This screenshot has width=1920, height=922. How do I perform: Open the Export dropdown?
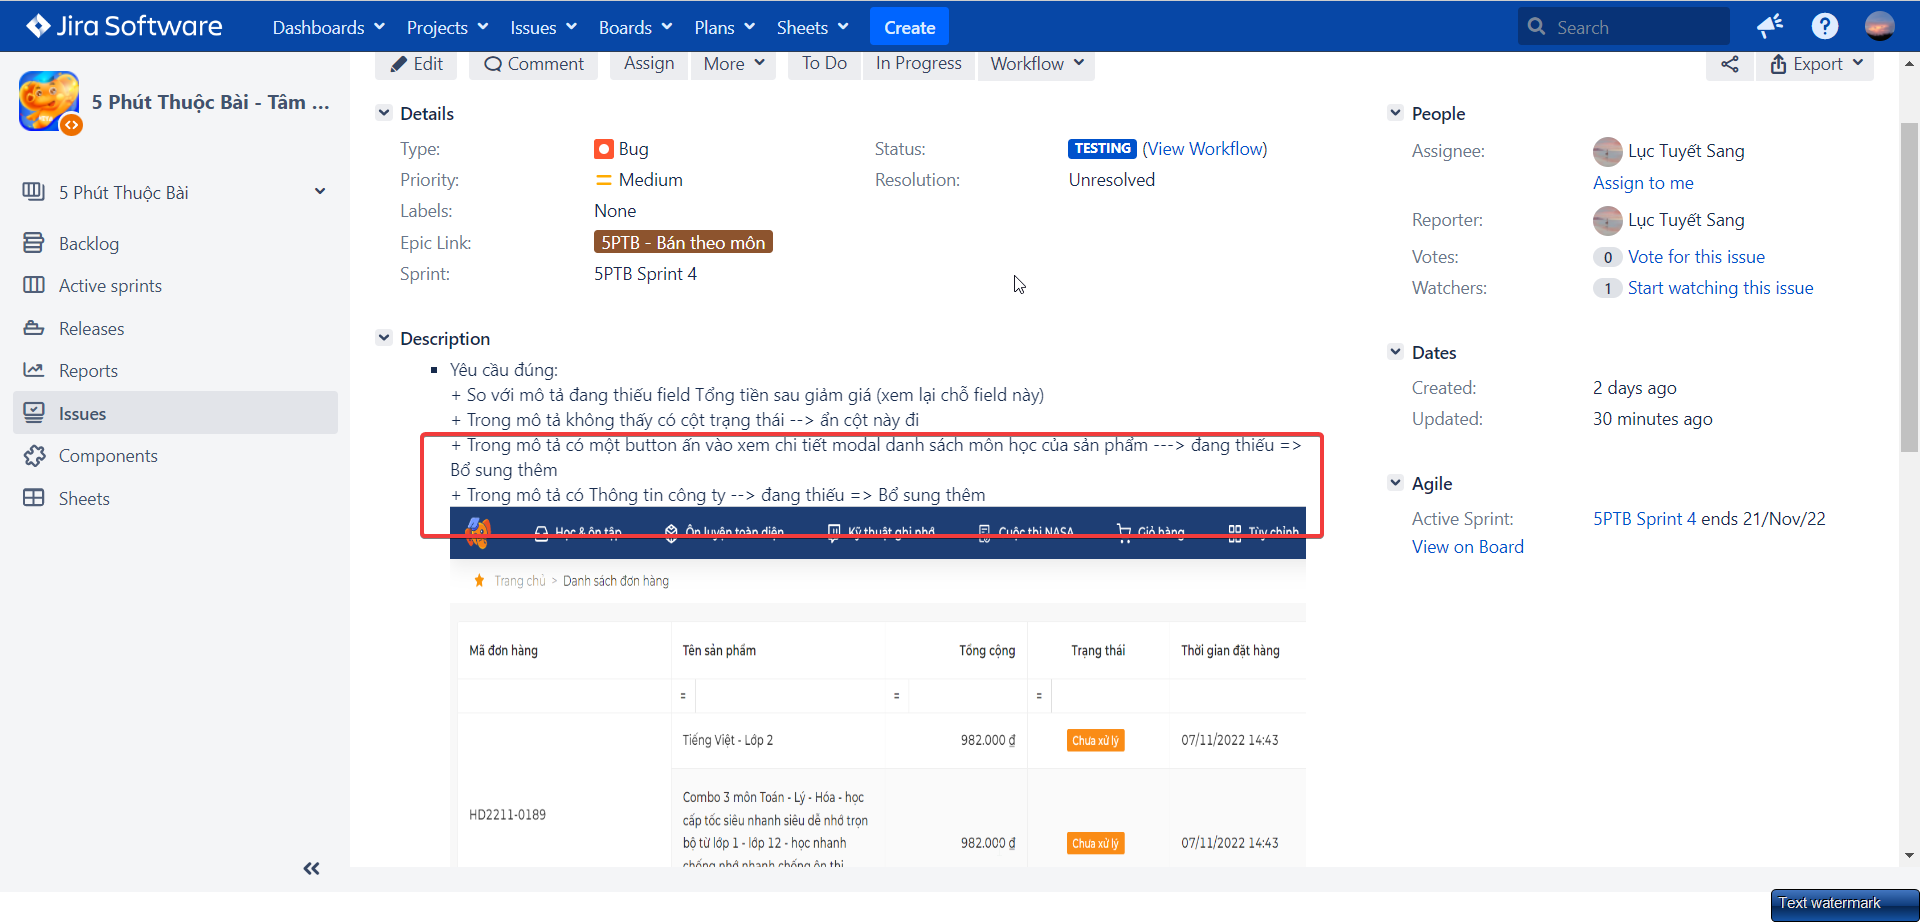click(x=1816, y=64)
